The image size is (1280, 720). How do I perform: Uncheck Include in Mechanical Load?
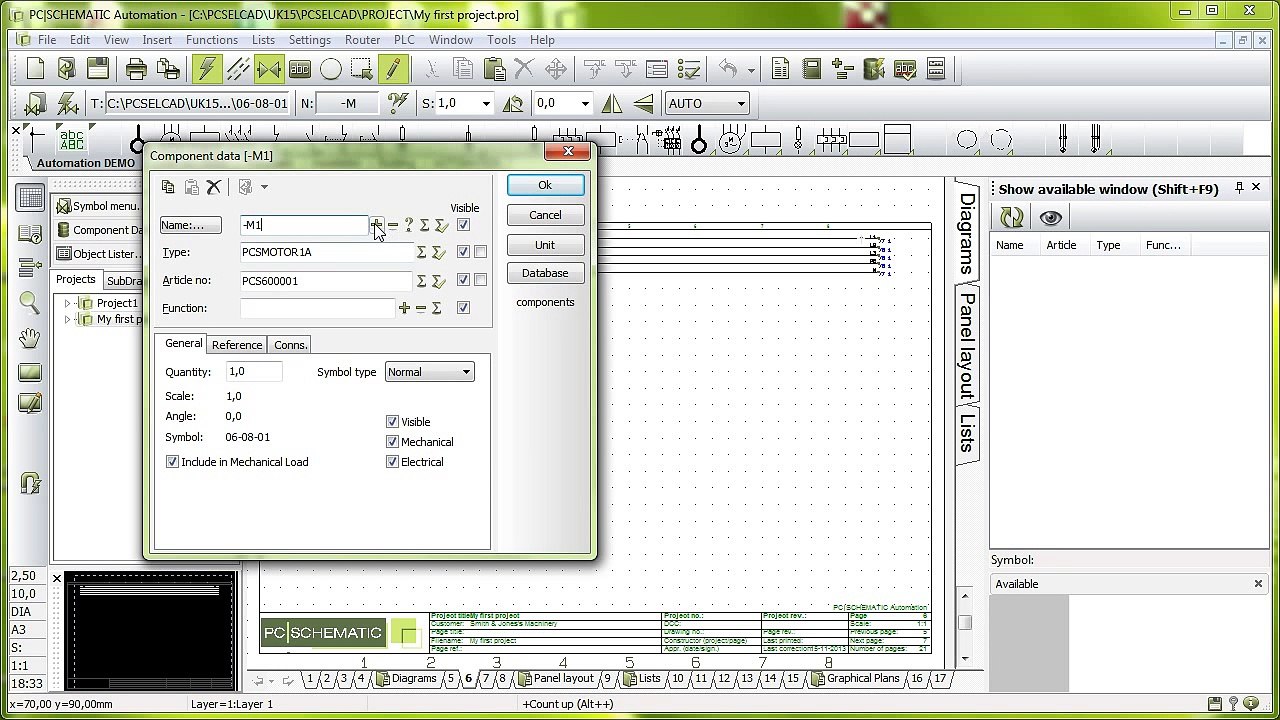[172, 462]
